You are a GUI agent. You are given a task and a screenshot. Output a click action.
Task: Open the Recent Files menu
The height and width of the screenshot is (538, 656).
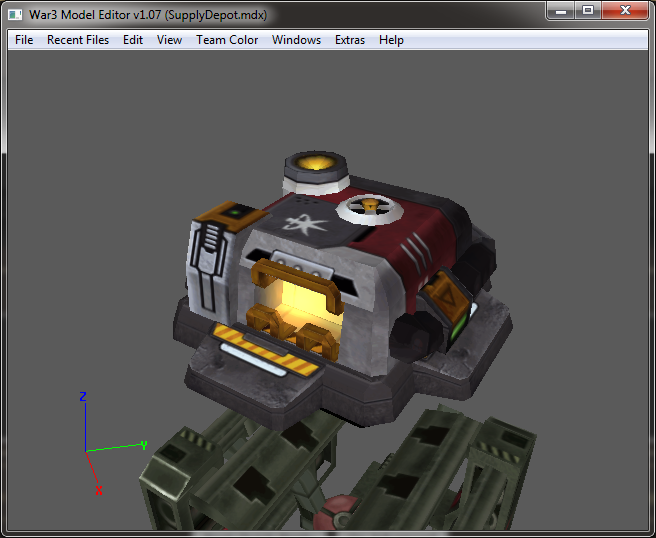coord(78,40)
